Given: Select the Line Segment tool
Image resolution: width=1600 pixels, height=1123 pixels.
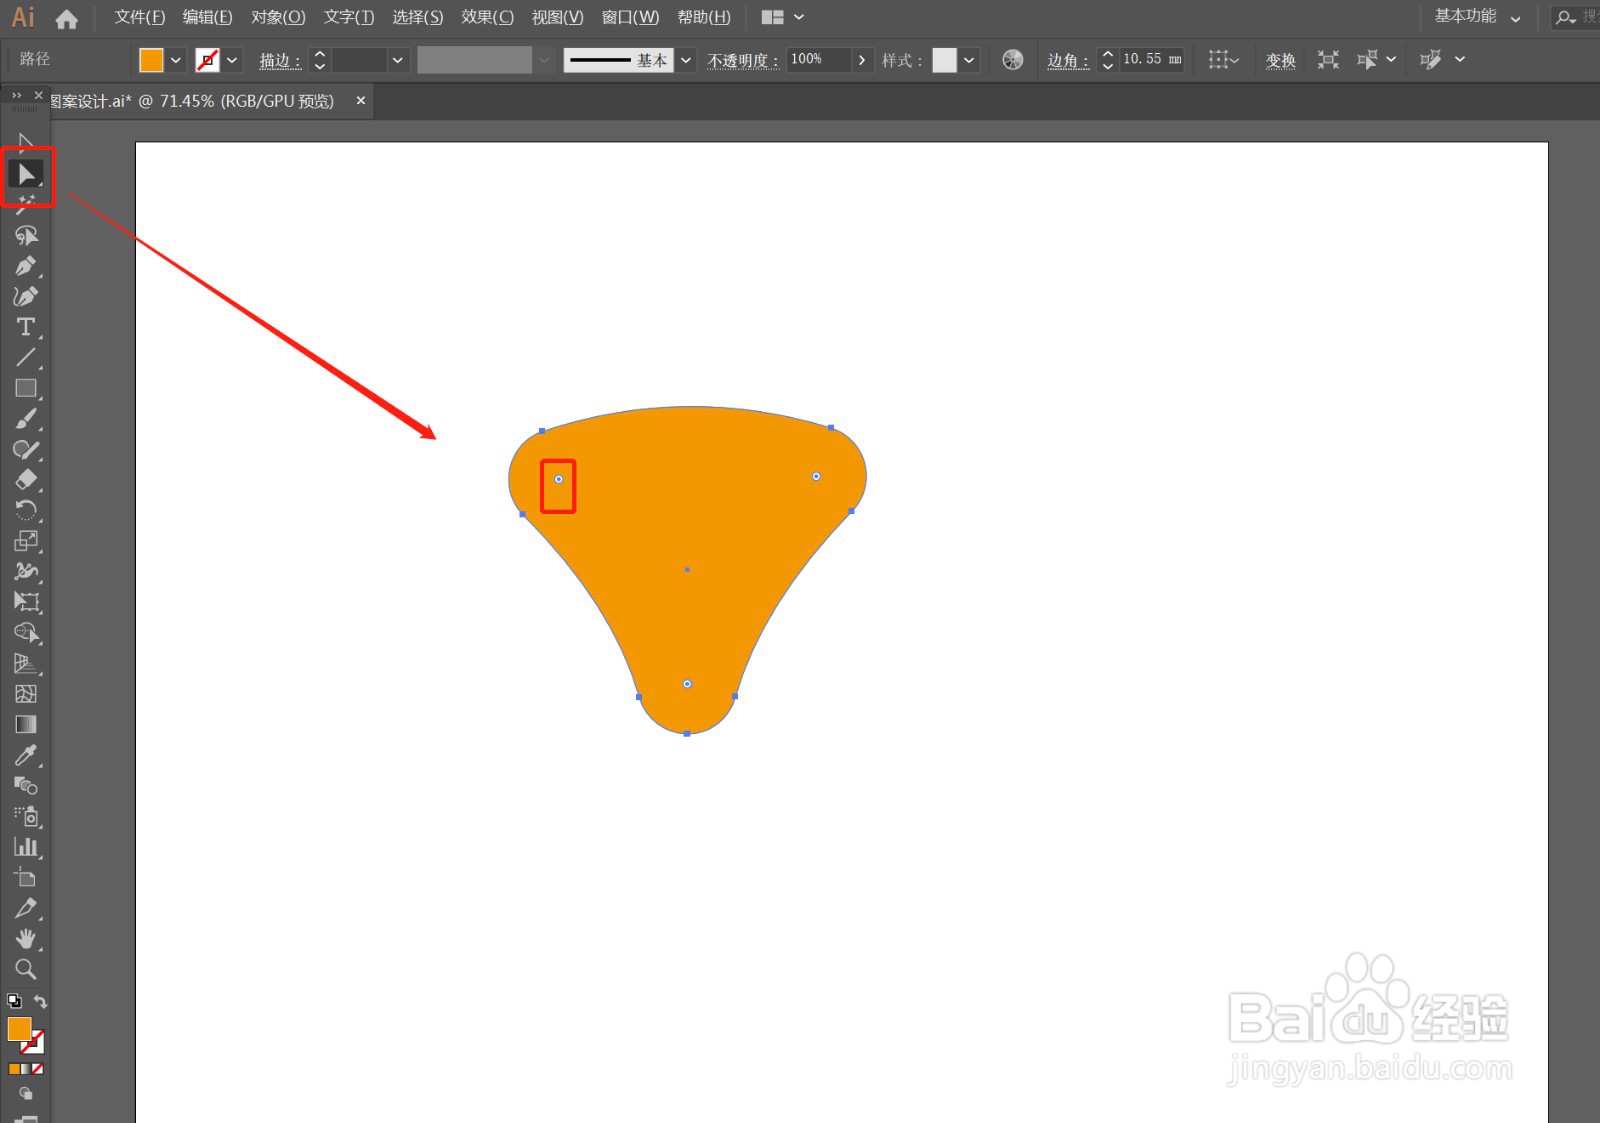Looking at the screenshot, I should (26, 357).
